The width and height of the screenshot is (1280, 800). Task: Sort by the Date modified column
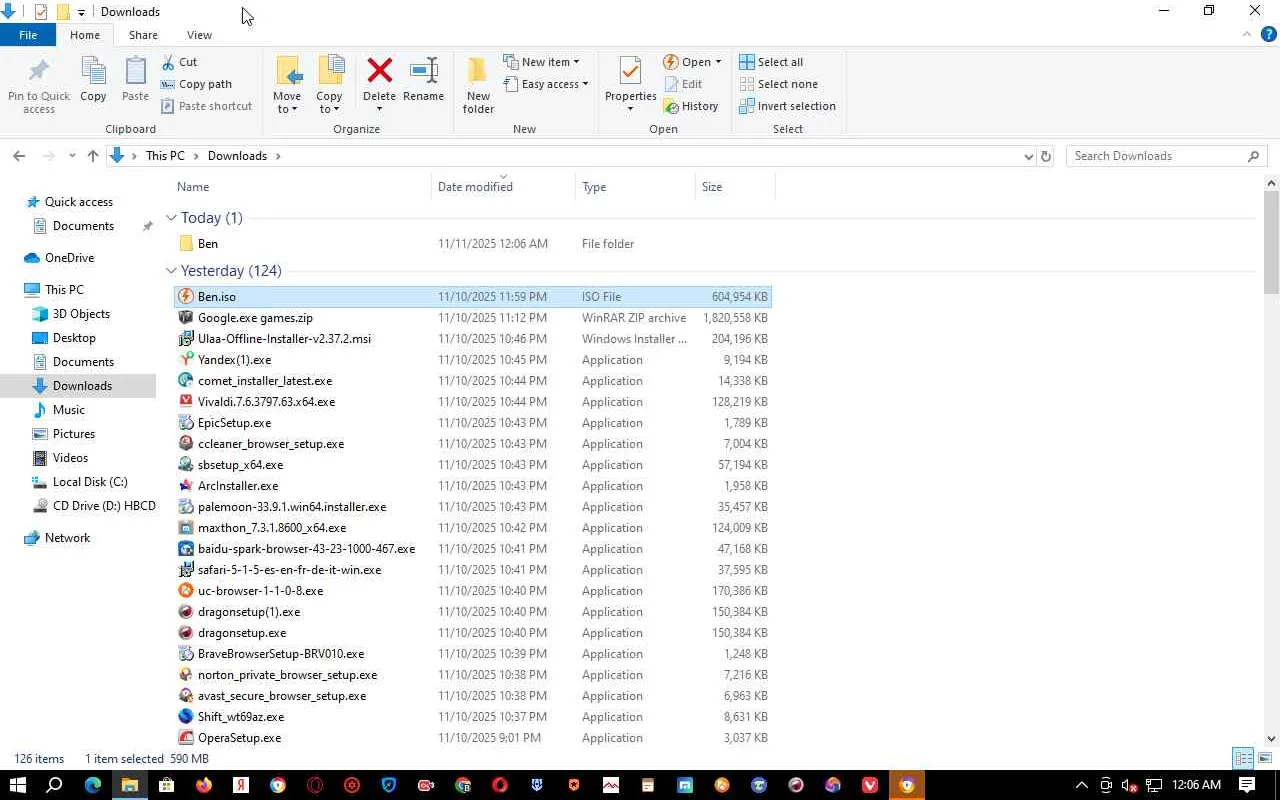(x=504, y=187)
